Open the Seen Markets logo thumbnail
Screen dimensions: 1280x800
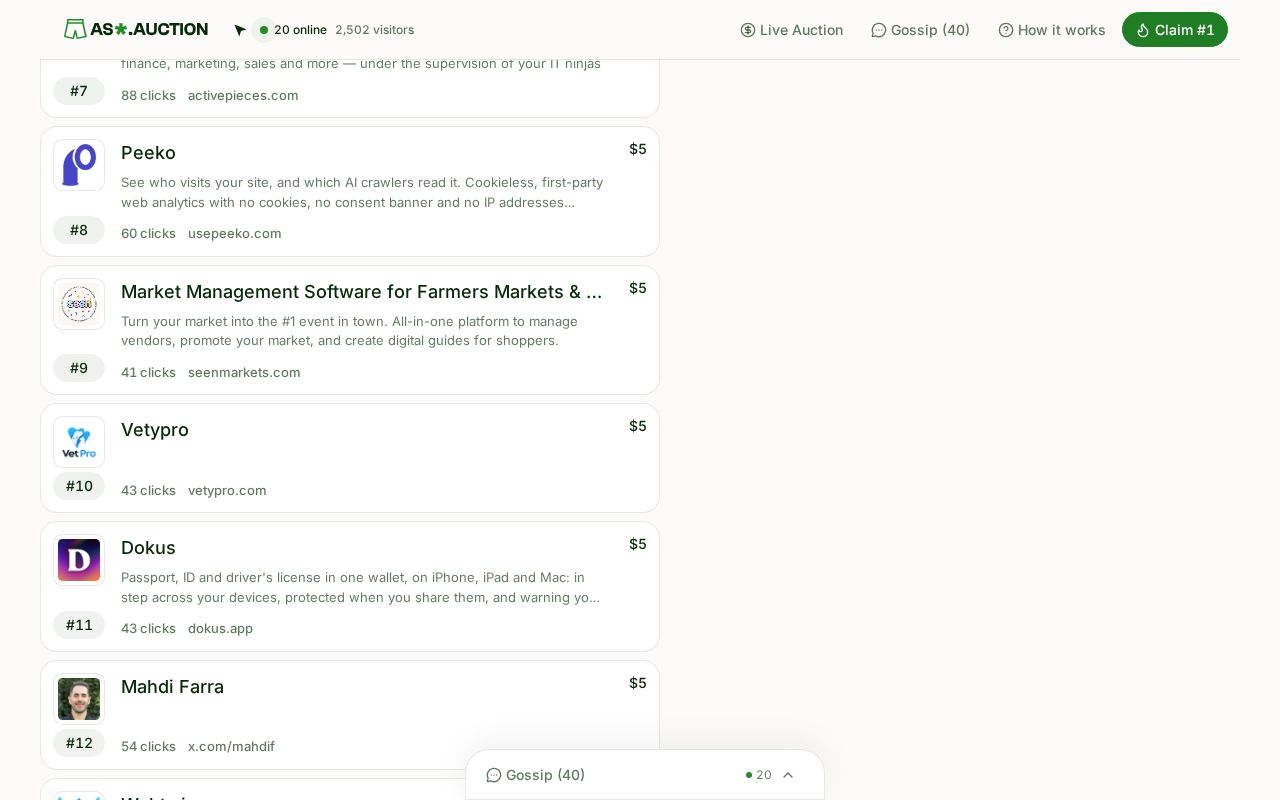coord(79,304)
